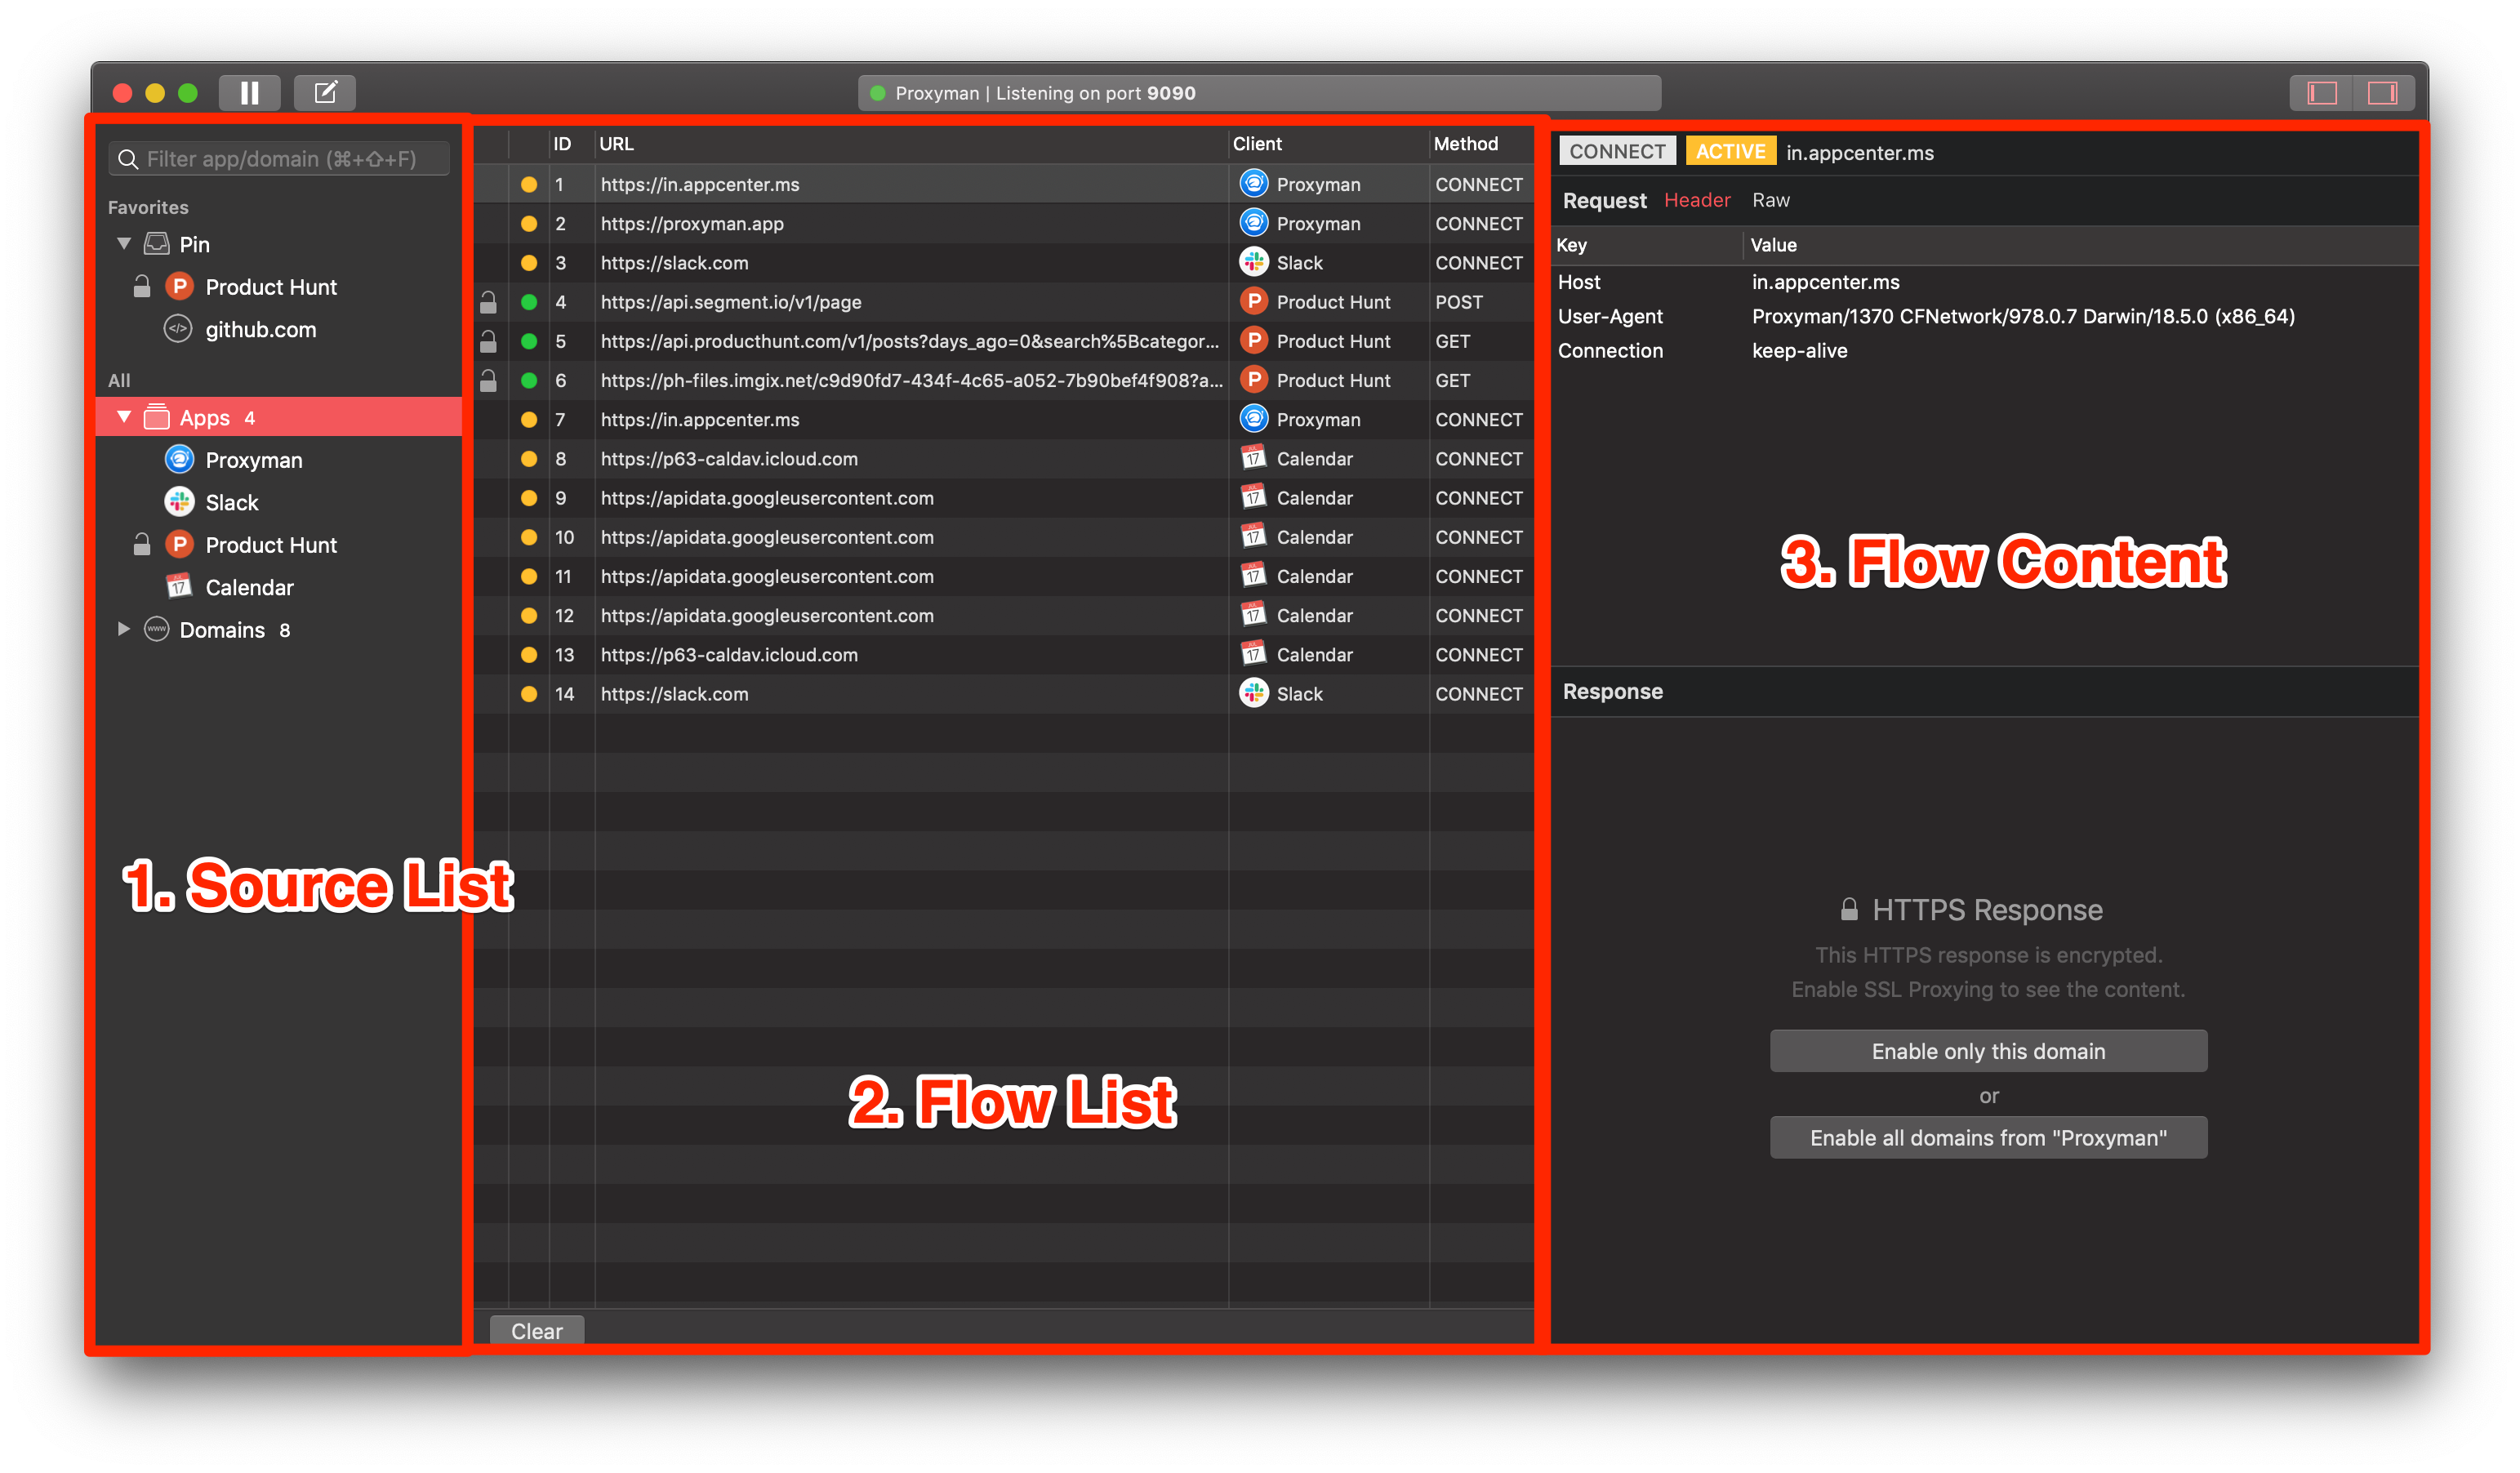Collapse the Apps group
This screenshot has width=2520, height=1473.
(x=123, y=417)
